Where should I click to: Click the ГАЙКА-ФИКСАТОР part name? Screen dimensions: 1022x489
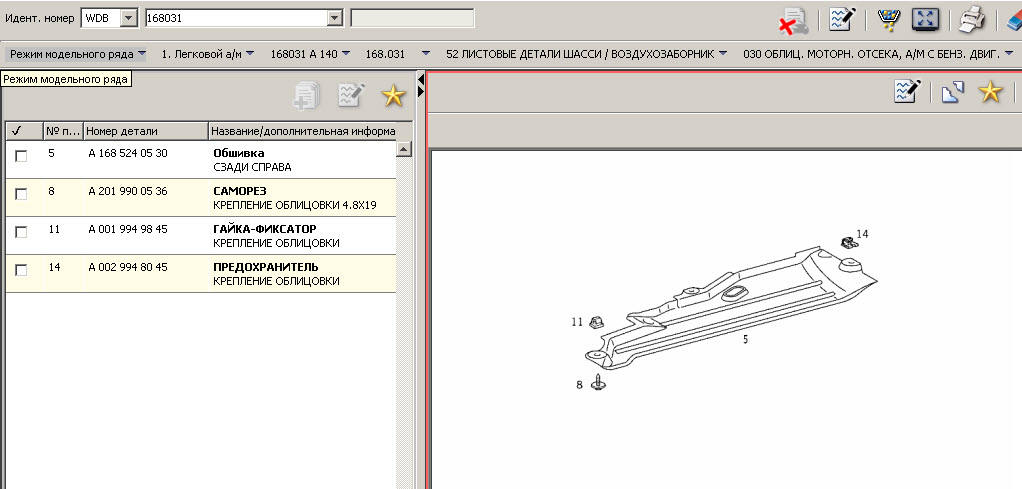[264, 229]
